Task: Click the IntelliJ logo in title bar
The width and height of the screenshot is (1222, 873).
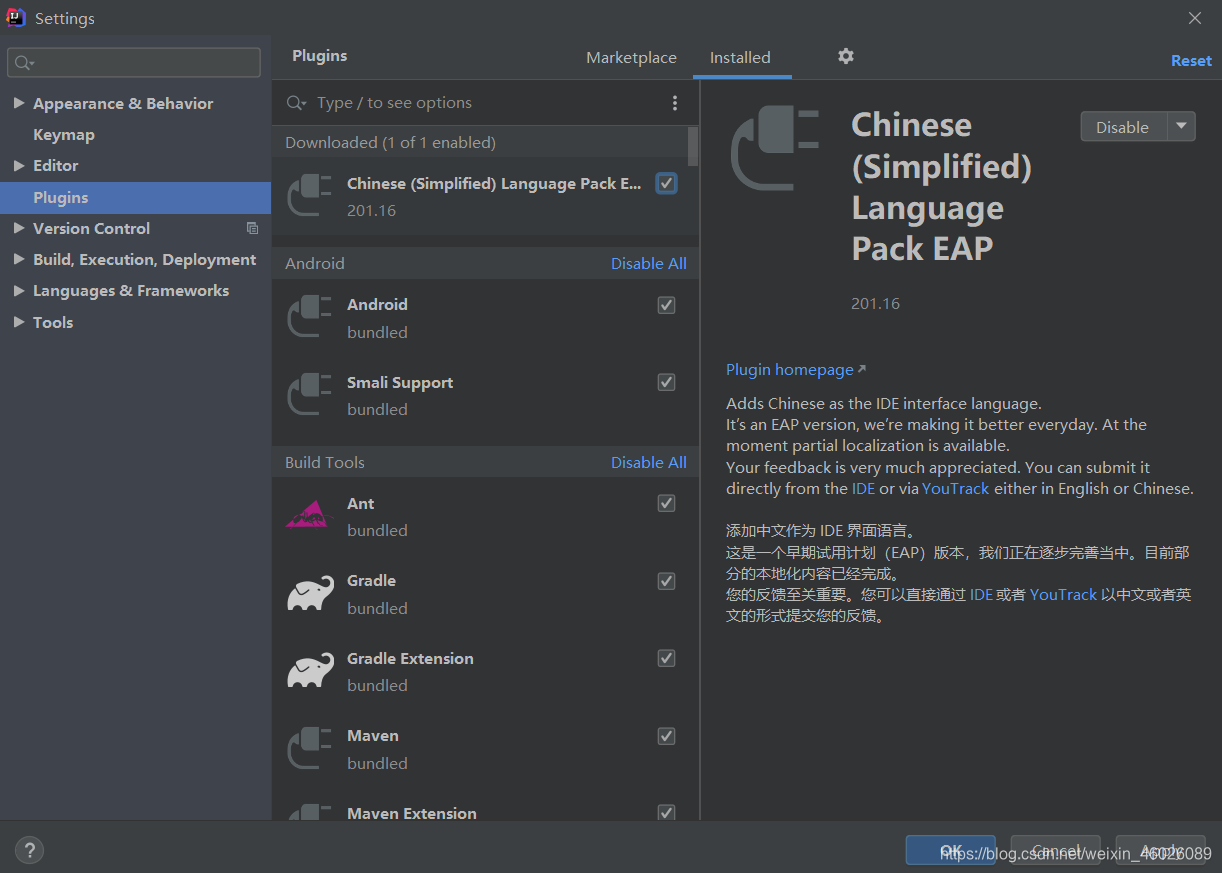Action: coord(16,18)
